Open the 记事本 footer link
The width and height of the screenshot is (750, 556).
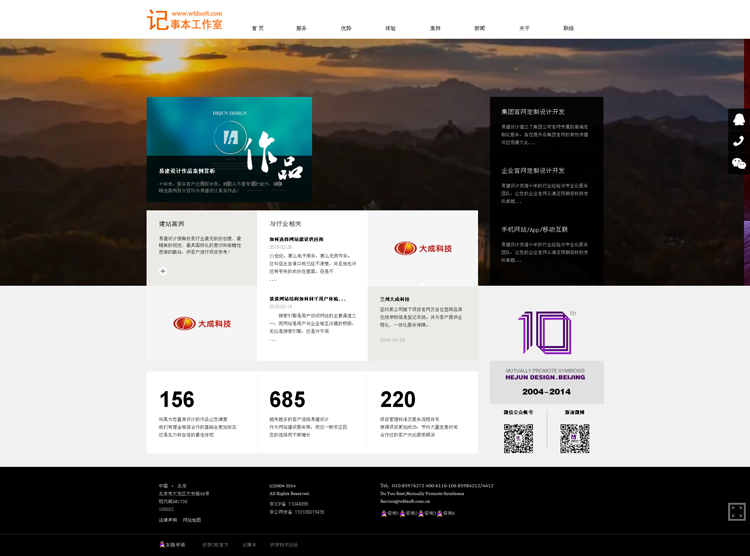click(x=249, y=545)
